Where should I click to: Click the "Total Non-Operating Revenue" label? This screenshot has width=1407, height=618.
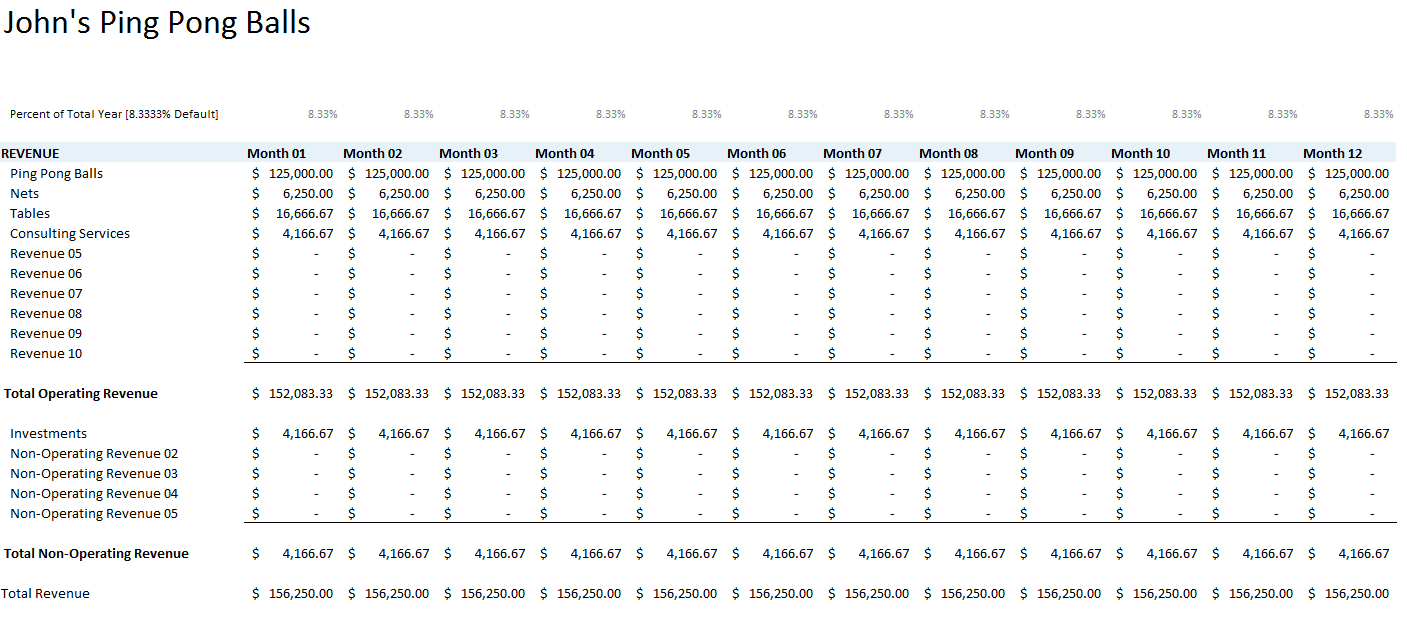[x=97, y=553]
